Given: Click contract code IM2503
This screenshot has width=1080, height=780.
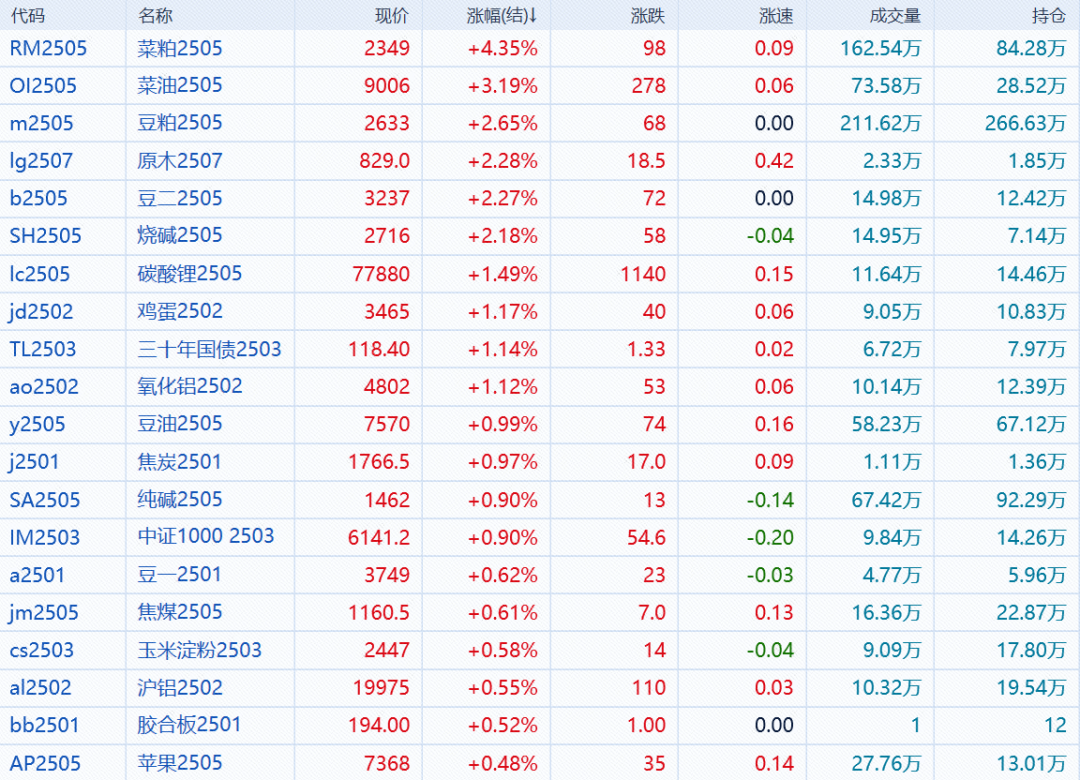Looking at the screenshot, I should 45,537.
